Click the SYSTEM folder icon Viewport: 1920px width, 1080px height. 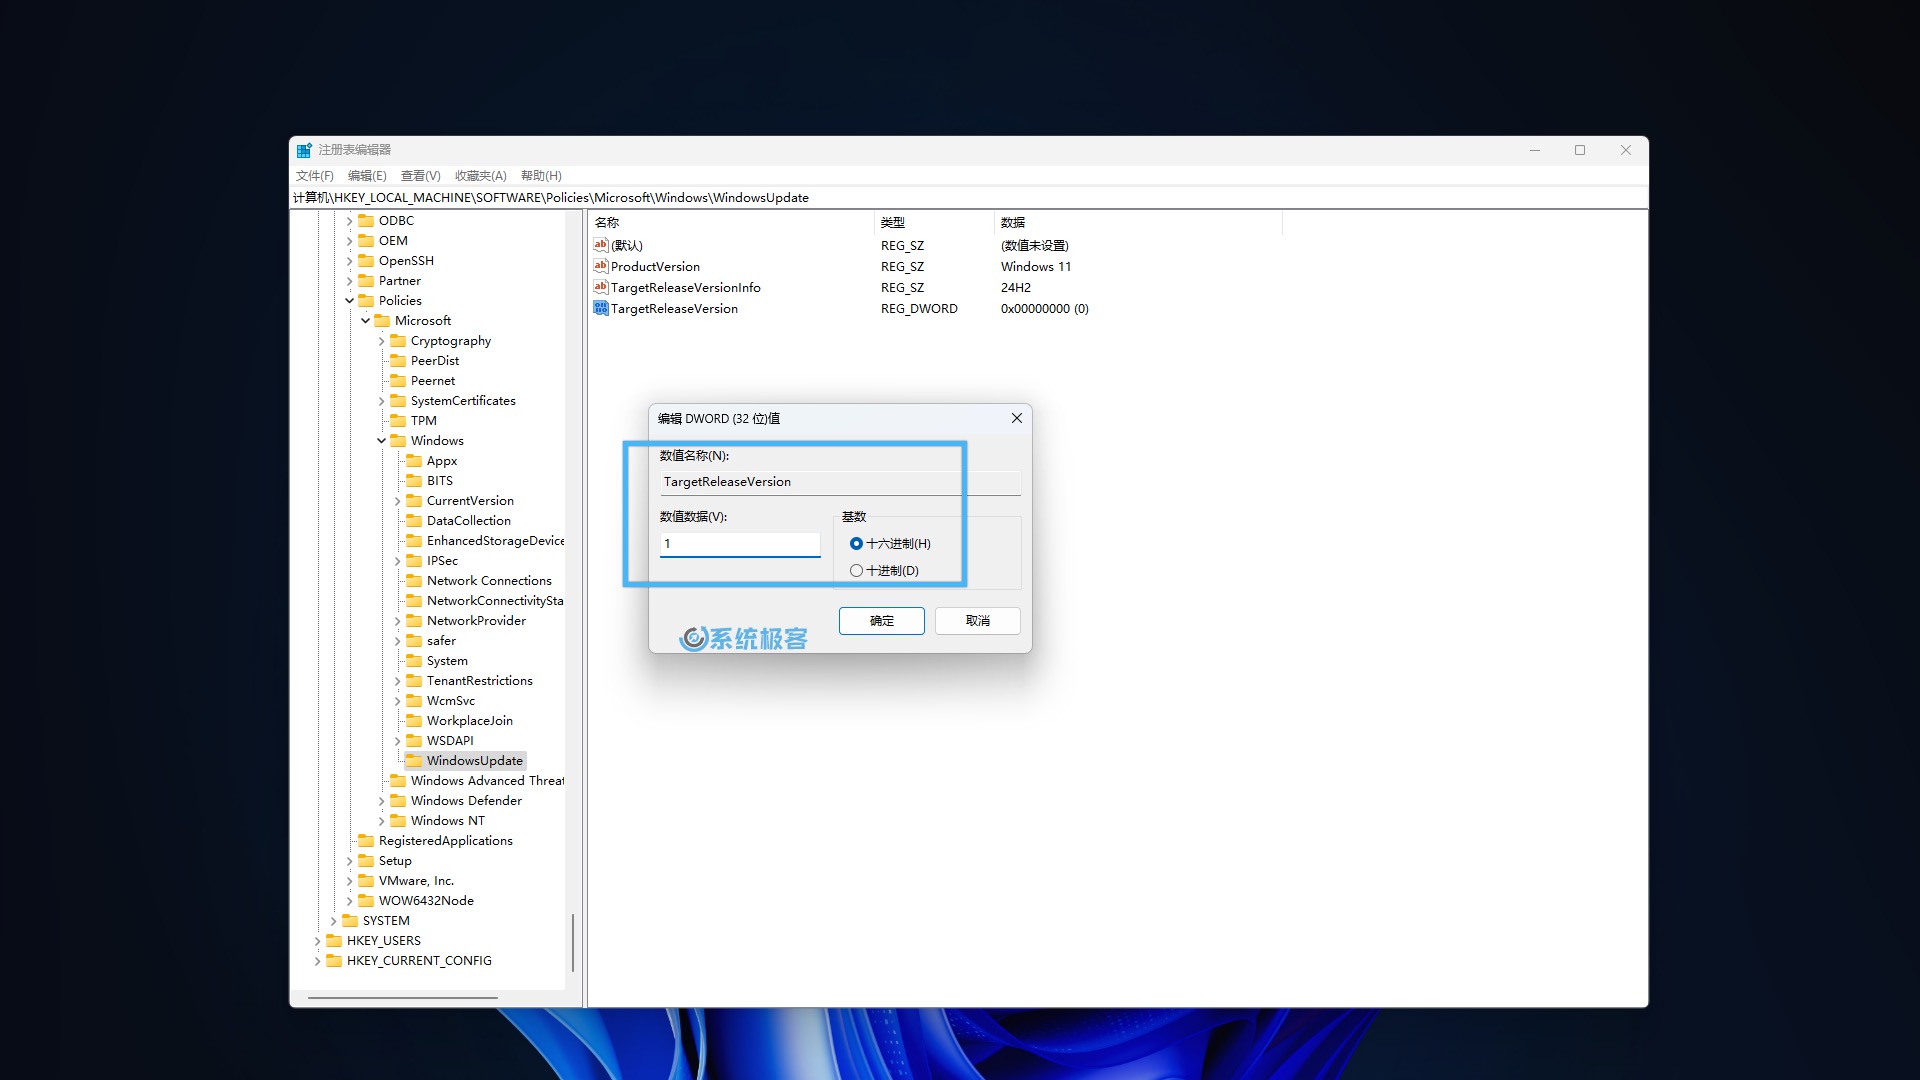click(x=350, y=921)
